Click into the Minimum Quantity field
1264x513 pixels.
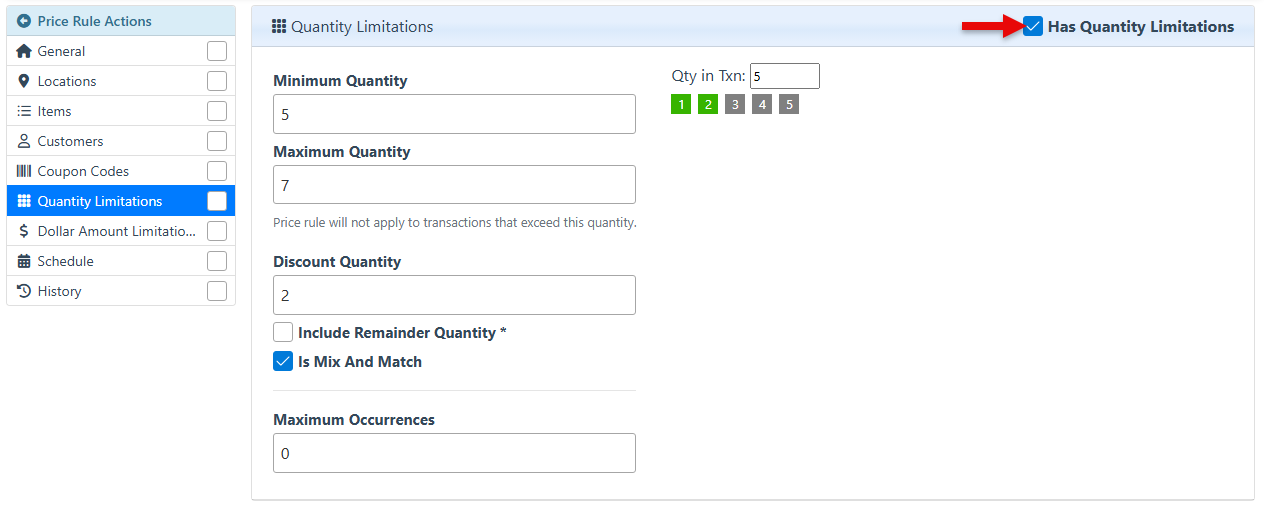pos(454,114)
